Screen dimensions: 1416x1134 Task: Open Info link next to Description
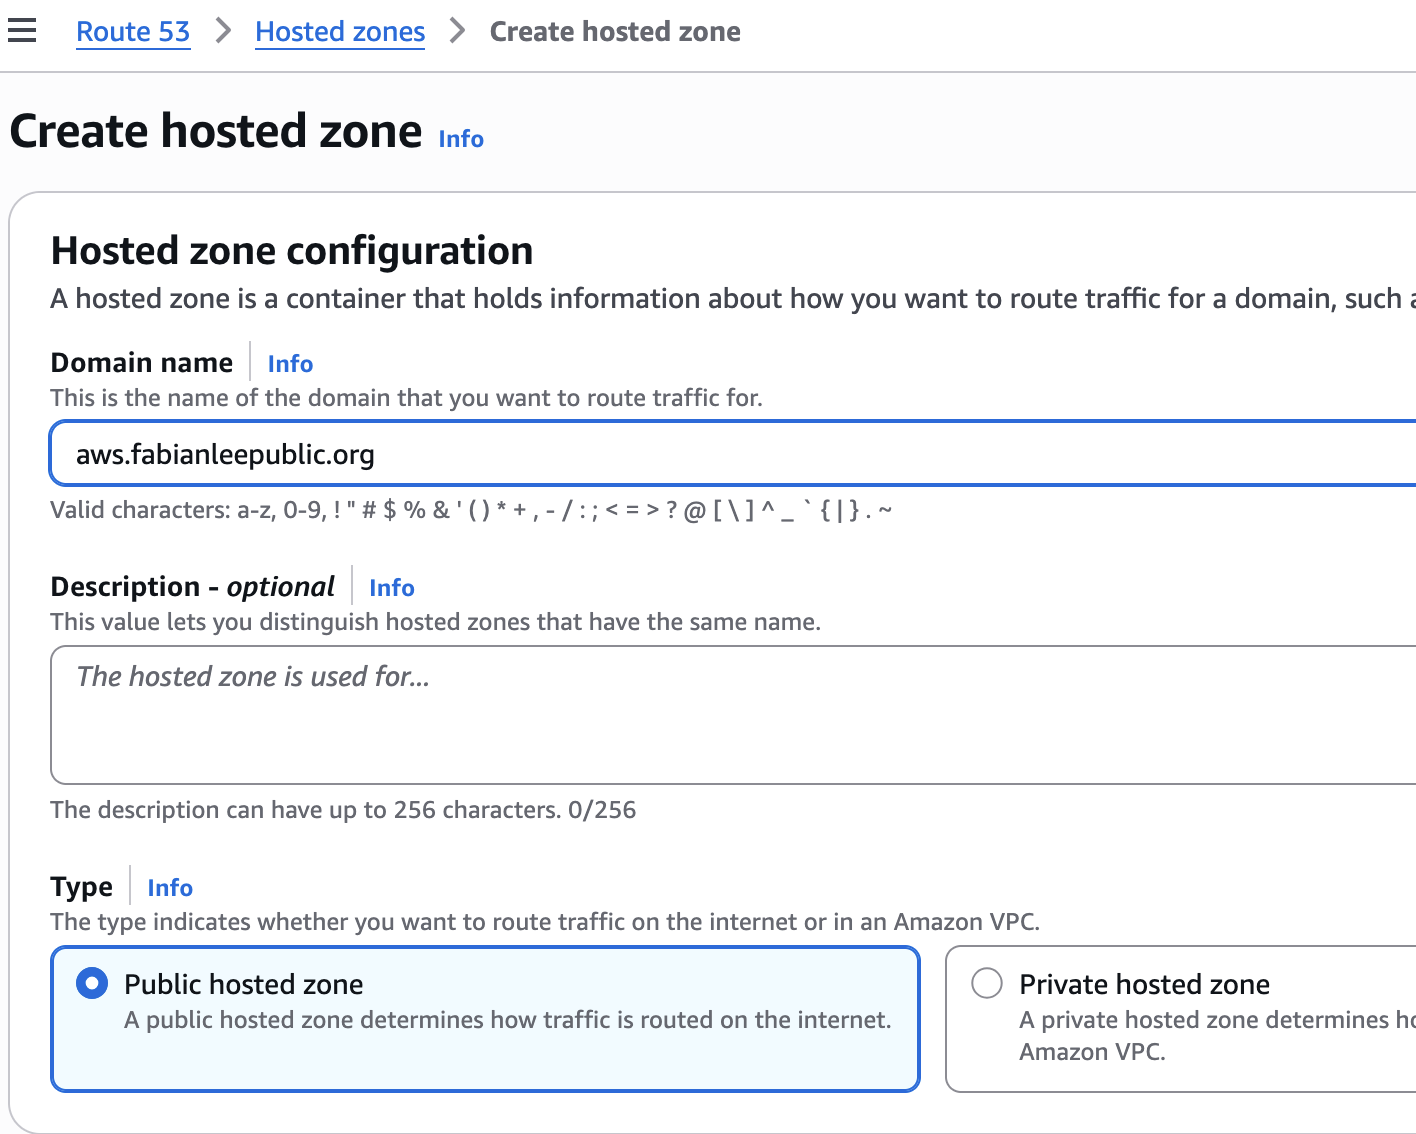391,588
